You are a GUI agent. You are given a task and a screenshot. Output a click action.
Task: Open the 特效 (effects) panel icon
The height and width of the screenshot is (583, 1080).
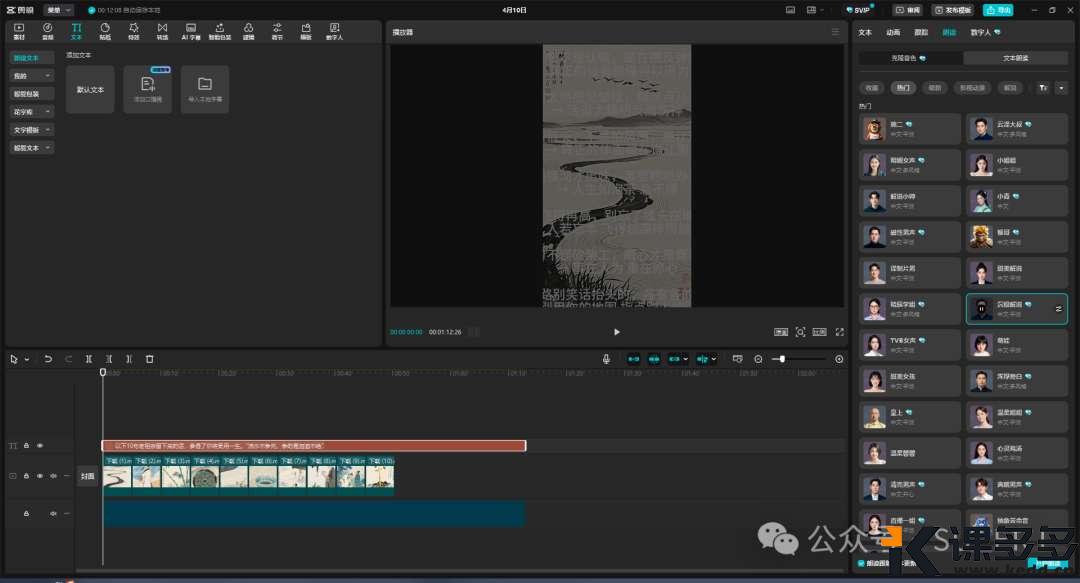click(133, 30)
